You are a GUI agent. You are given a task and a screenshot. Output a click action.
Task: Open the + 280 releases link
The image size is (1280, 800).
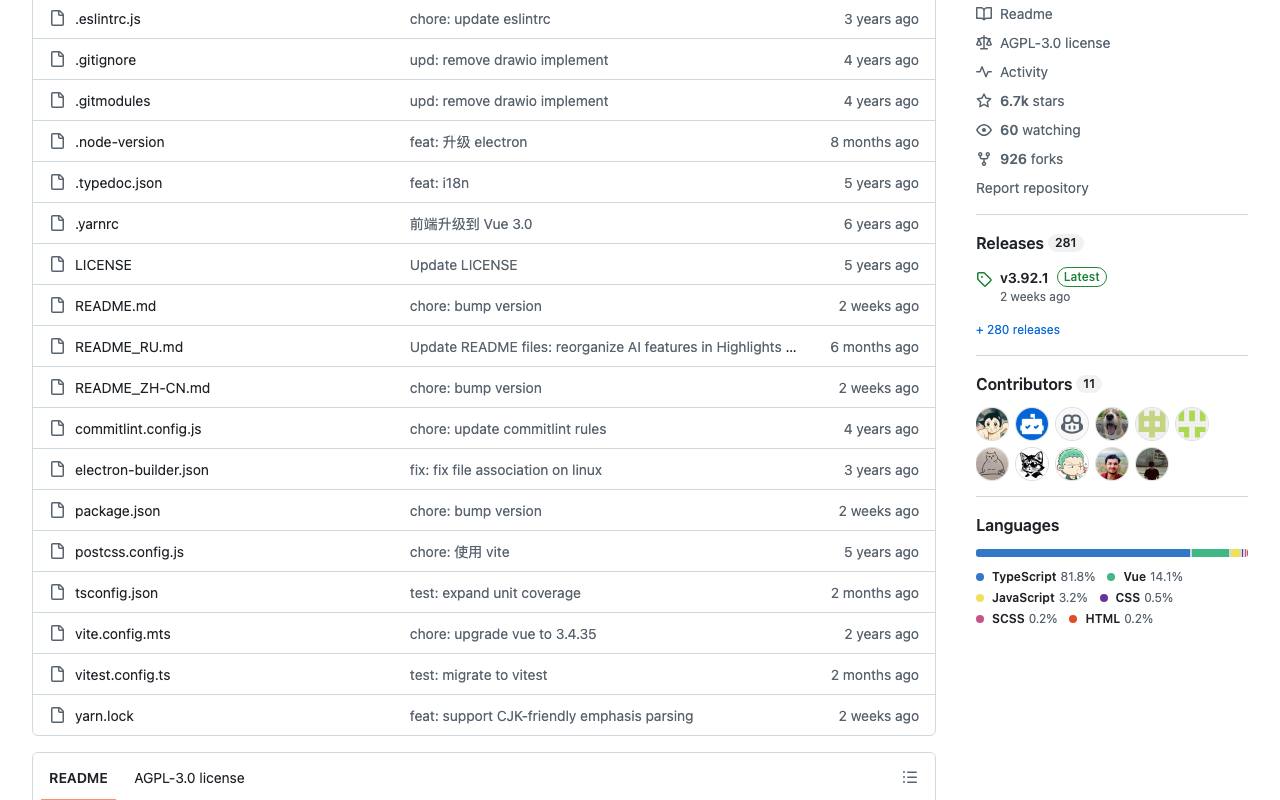pyautogui.click(x=1018, y=329)
